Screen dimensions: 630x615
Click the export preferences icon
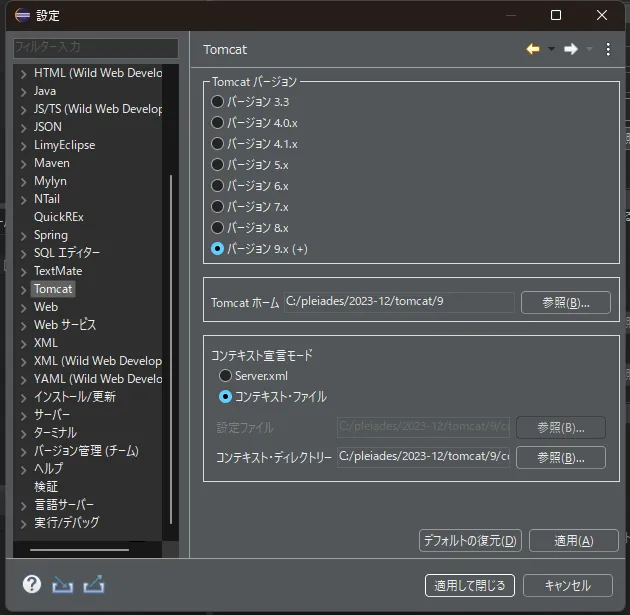(94, 584)
